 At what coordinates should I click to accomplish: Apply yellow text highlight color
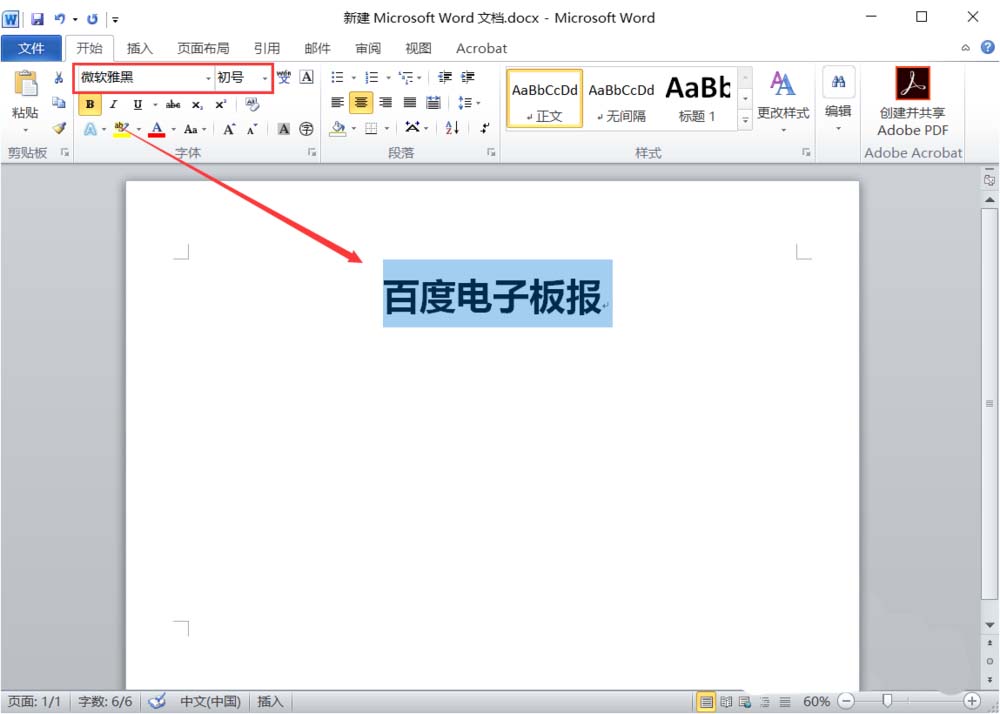click(x=122, y=129)
